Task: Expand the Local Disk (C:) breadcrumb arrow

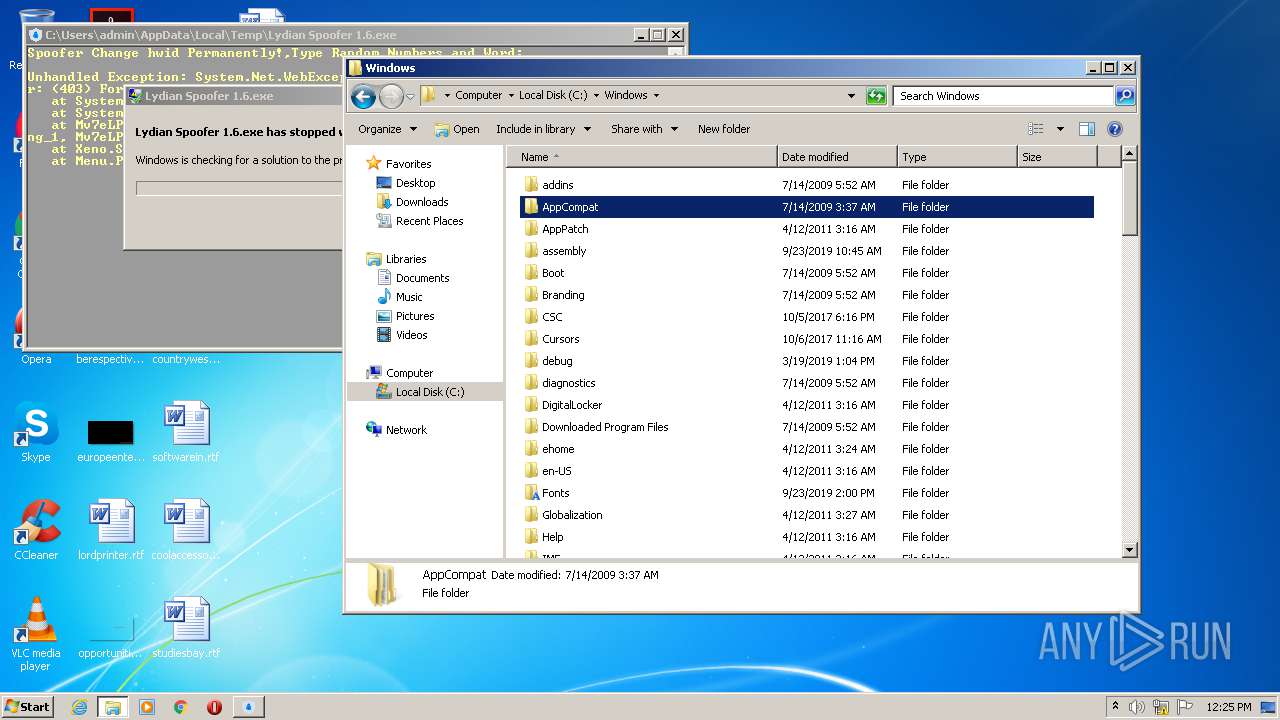Action: click(x=596, y=96)
